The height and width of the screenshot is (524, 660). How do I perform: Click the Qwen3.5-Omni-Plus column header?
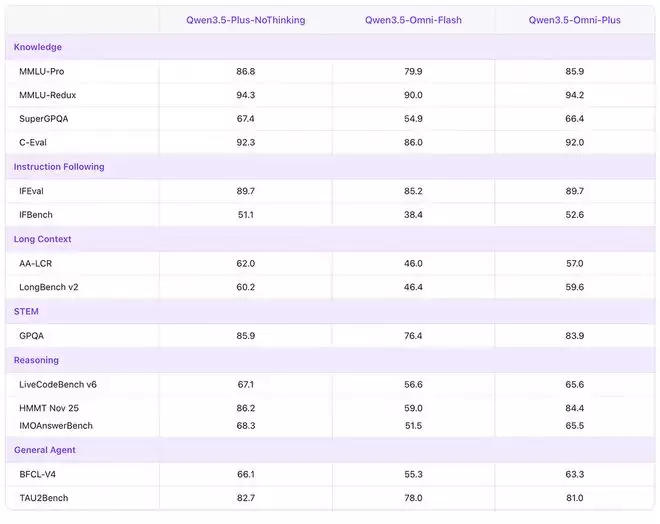(574, 20)
